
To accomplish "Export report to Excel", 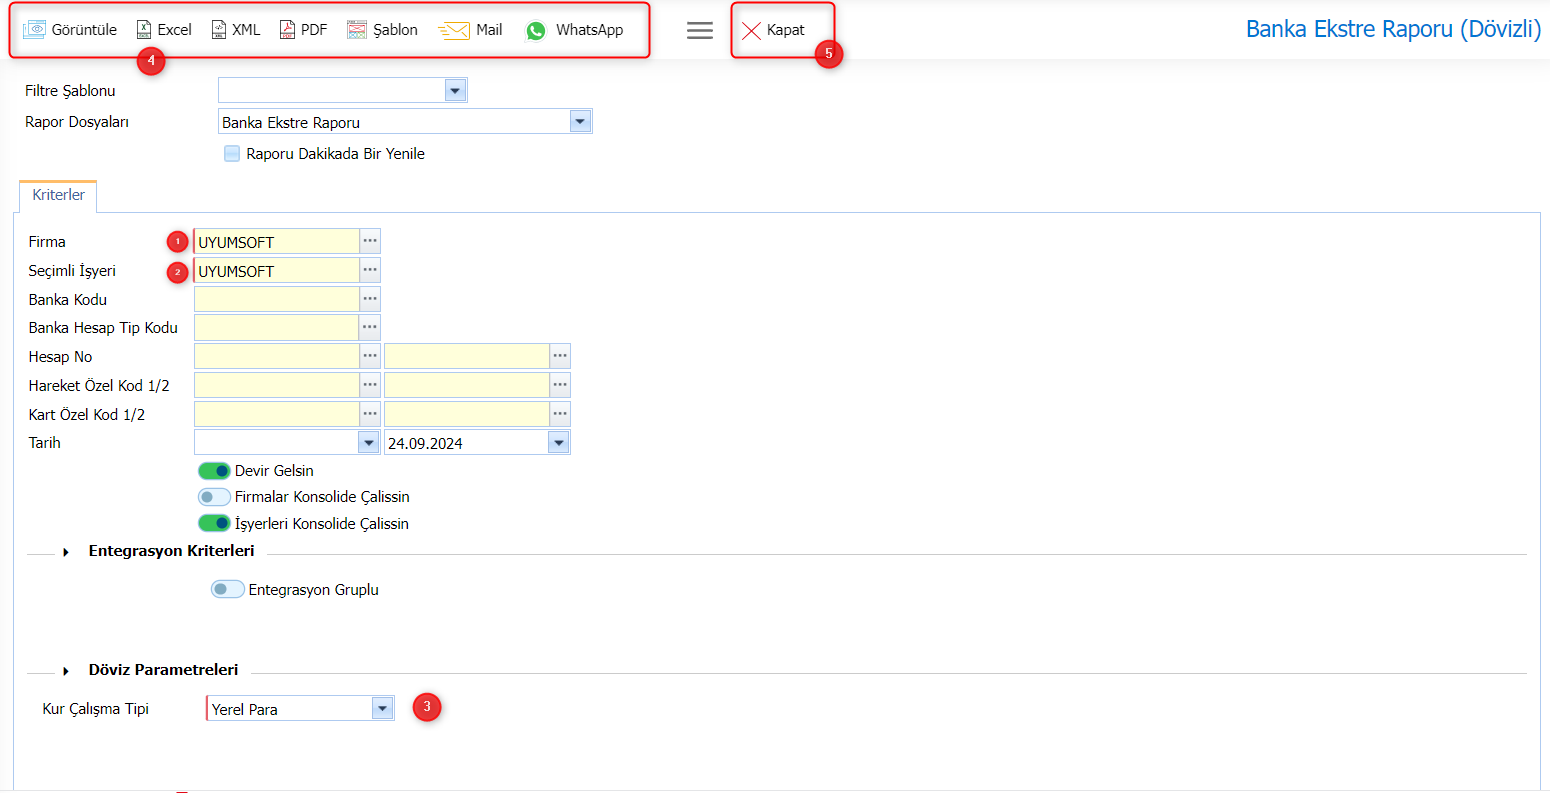I will click(x=164, y=30).
